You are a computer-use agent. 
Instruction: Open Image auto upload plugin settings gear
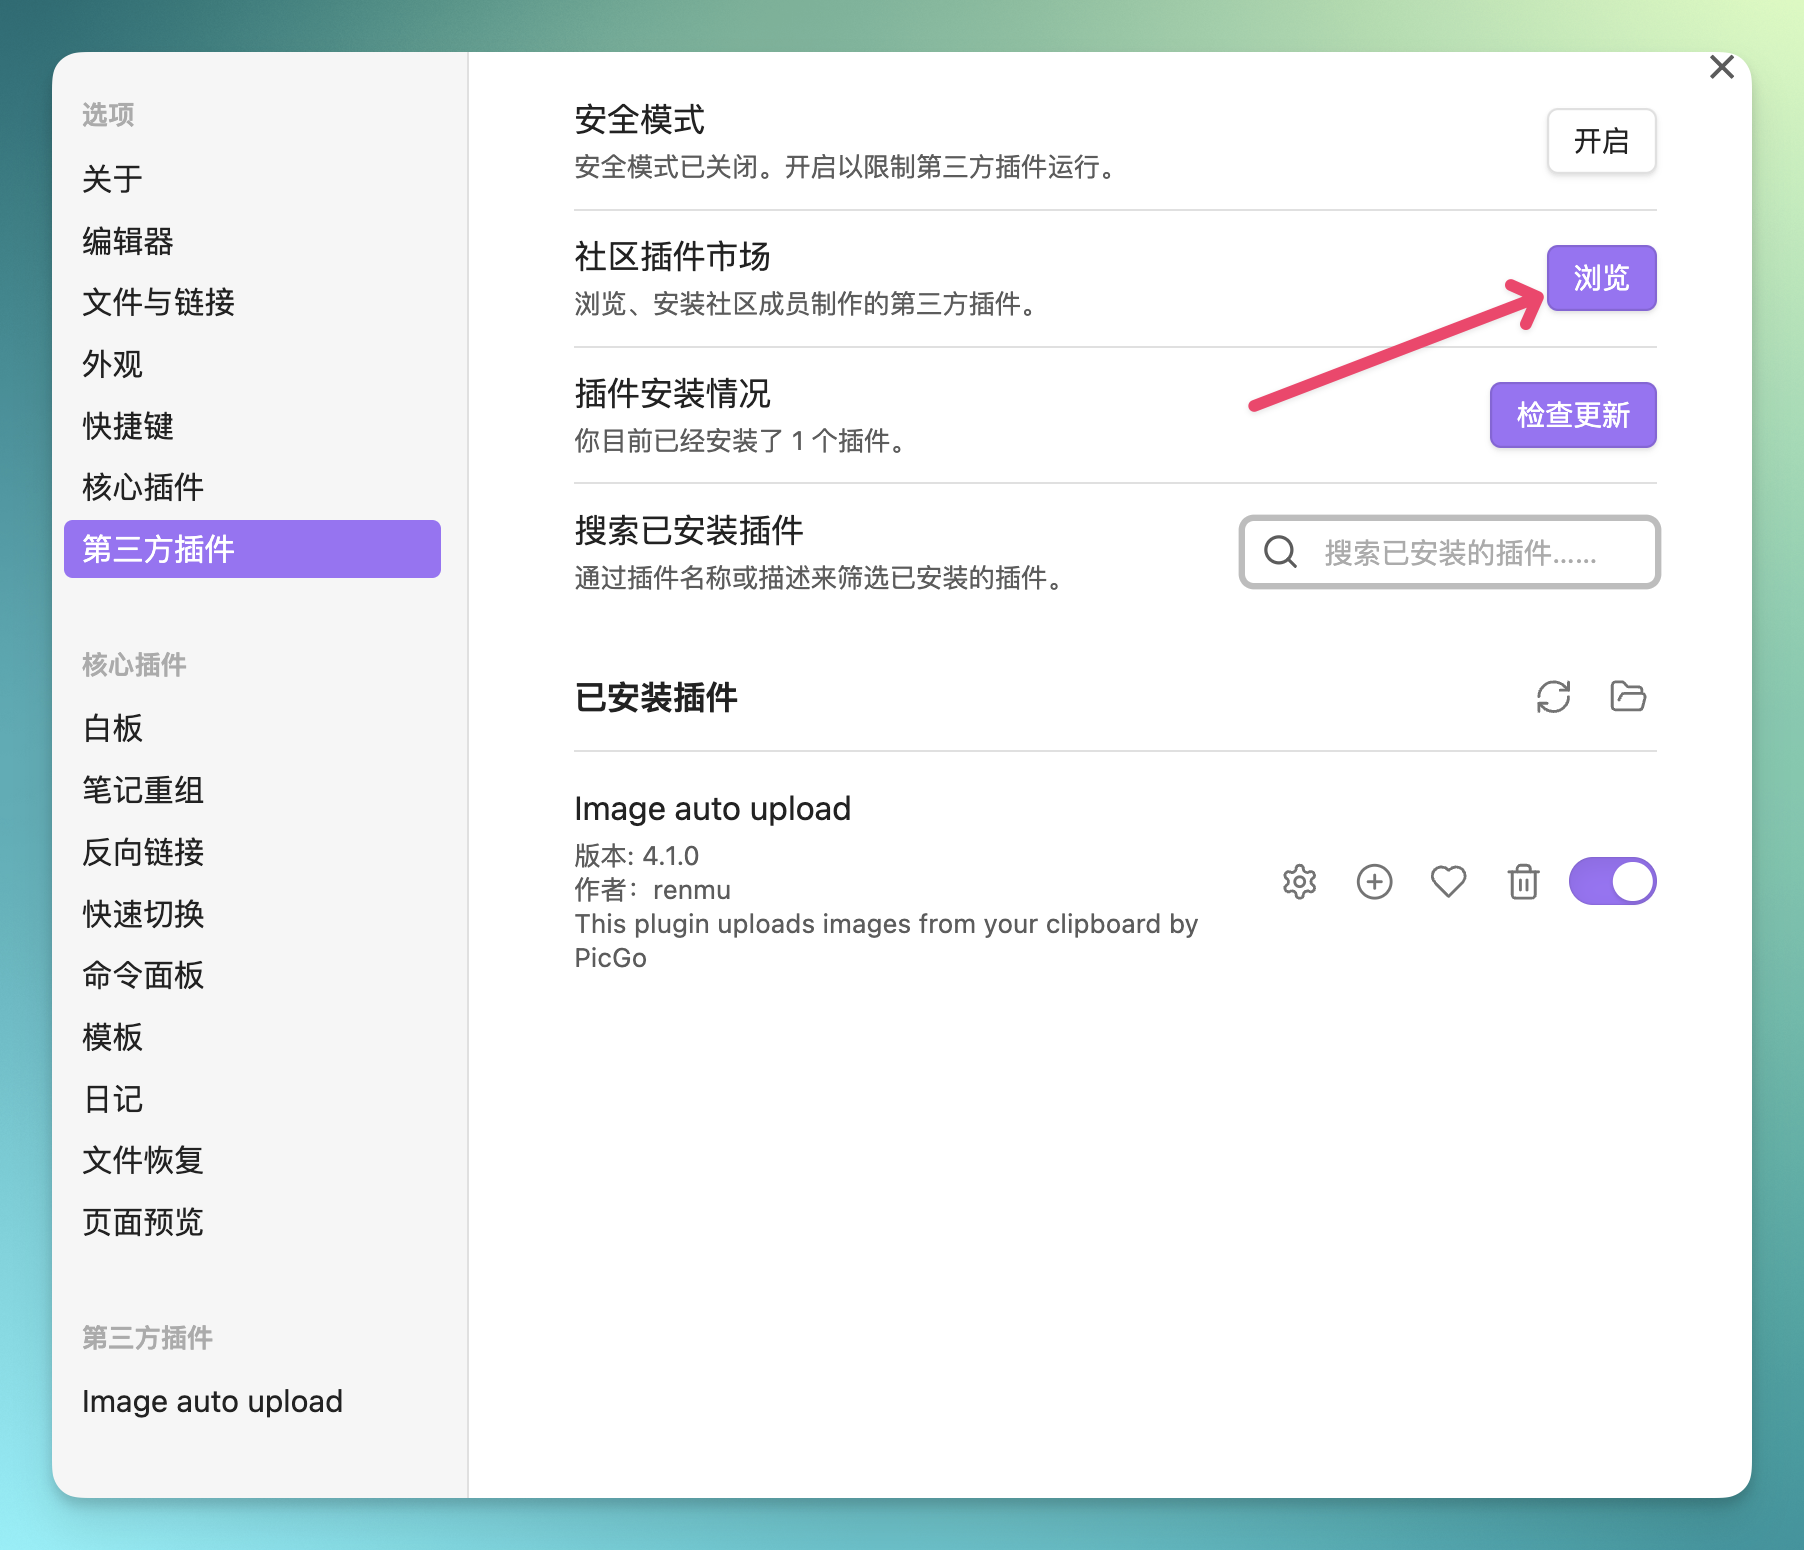(x=1299, y=882)
